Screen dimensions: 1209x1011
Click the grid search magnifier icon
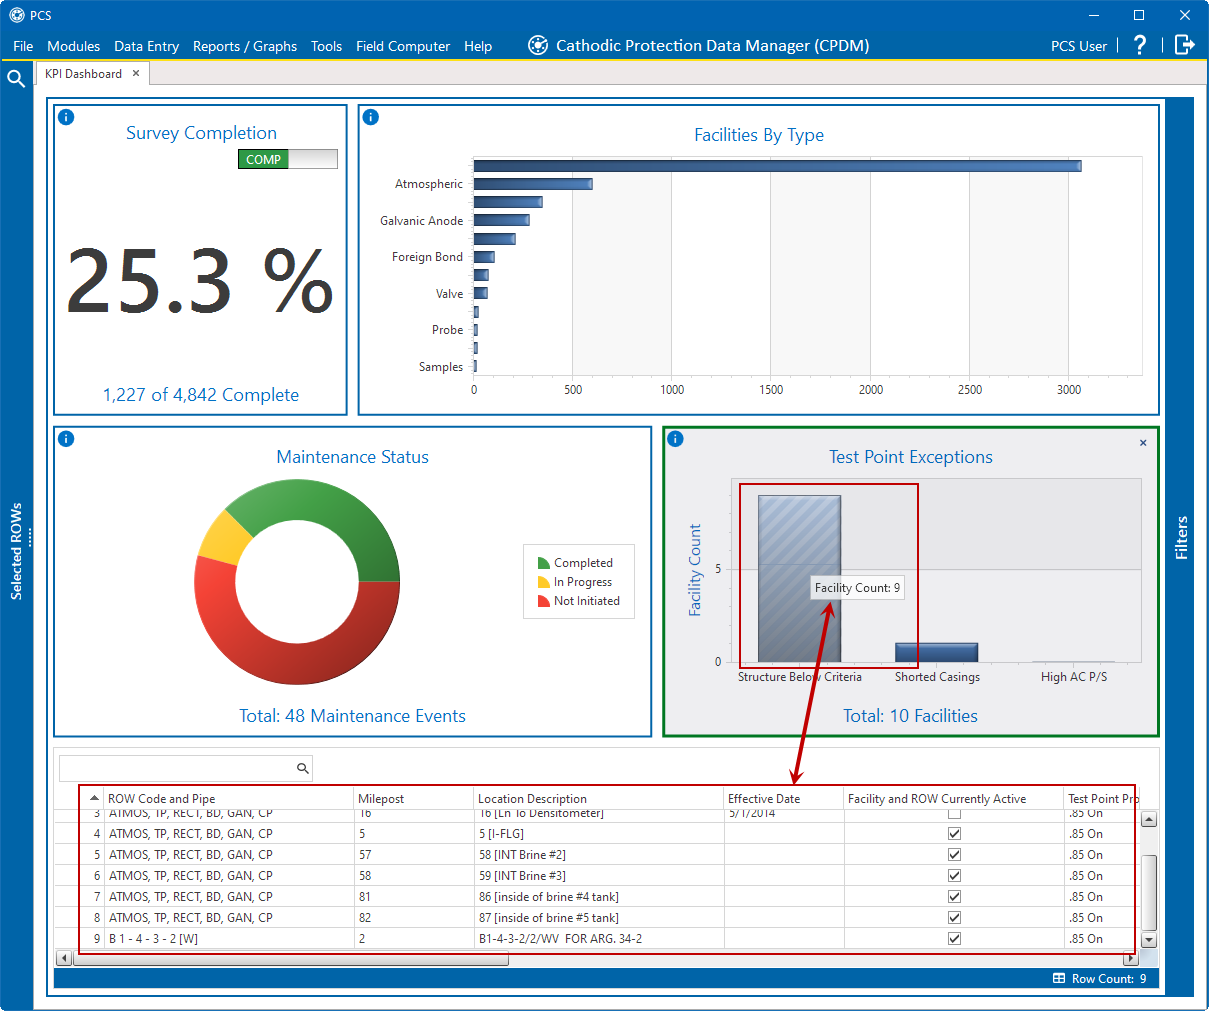[302, 768]
